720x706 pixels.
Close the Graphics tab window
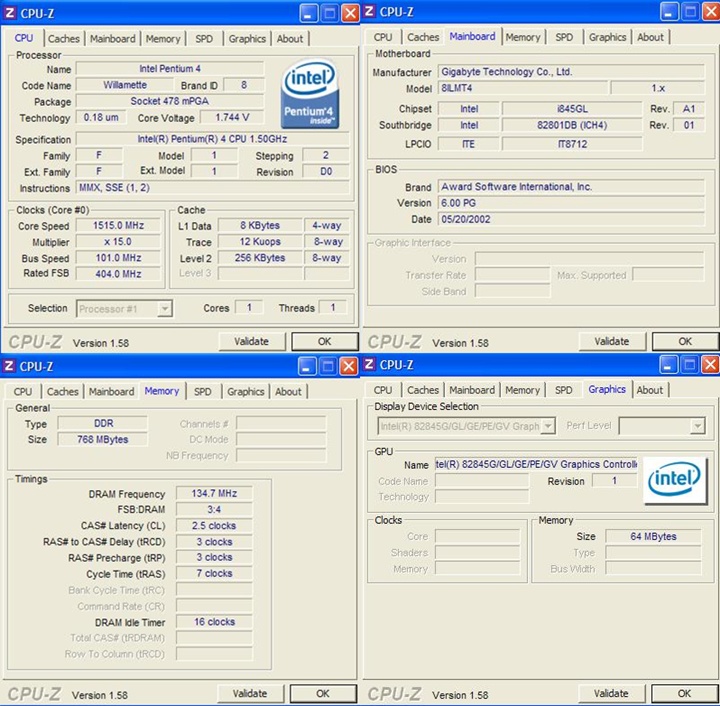point(710,365)
